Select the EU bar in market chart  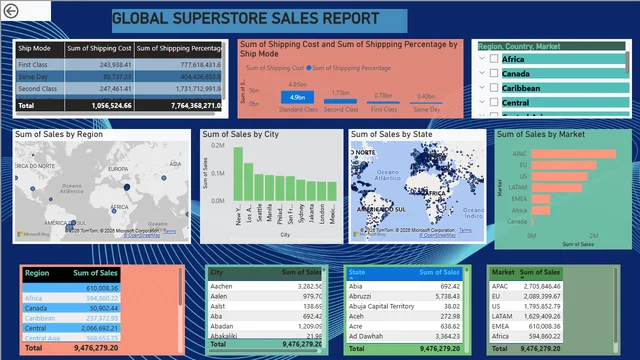click(x=564, y=165)
